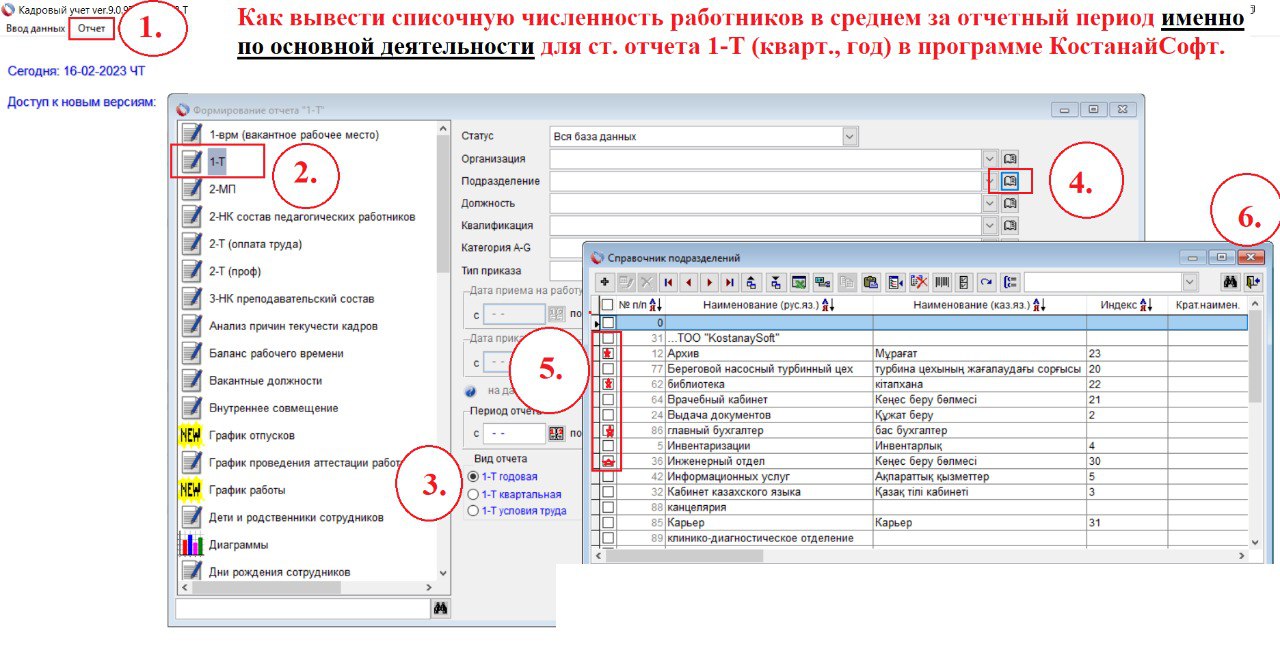Open the Должность dropdown list

(990, 203)
